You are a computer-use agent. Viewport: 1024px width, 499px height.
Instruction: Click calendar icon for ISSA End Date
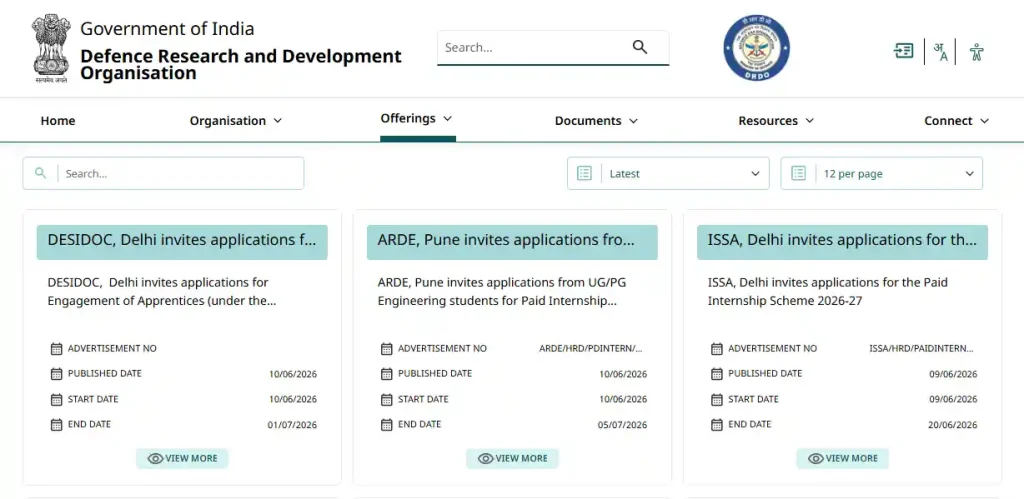click(x=717, y=425)
